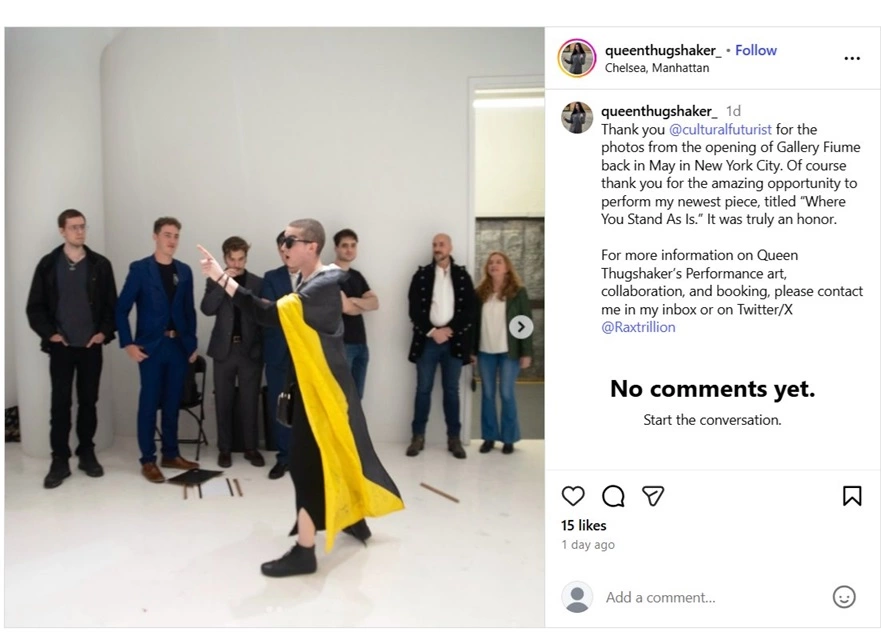
Task: Share post with paper plane icon
Action: click(653, 496)
